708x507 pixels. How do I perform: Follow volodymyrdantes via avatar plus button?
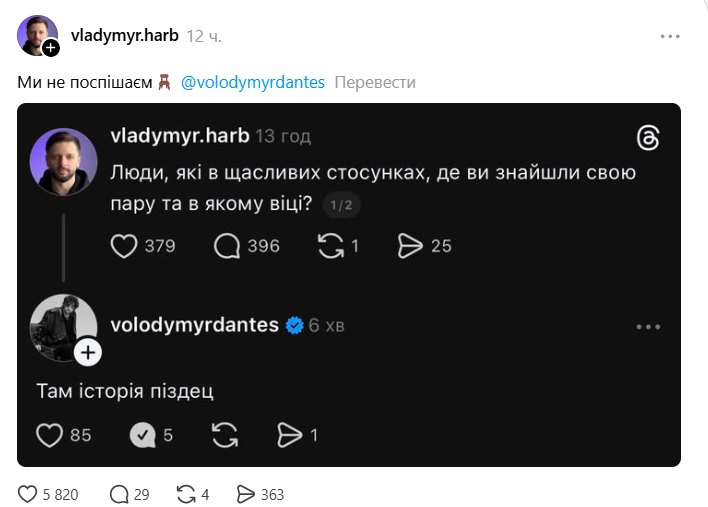[88, 351]
